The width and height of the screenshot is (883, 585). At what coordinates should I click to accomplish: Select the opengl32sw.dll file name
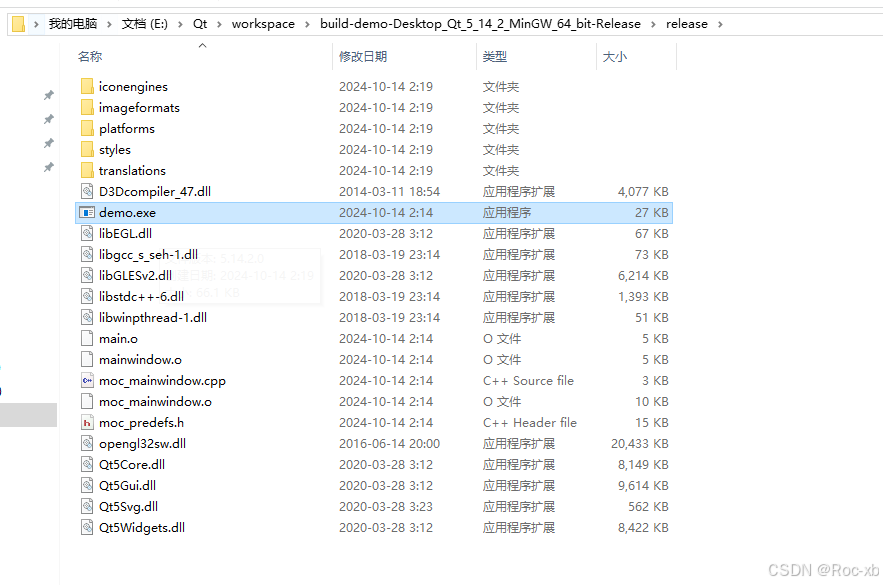(142, 444)
